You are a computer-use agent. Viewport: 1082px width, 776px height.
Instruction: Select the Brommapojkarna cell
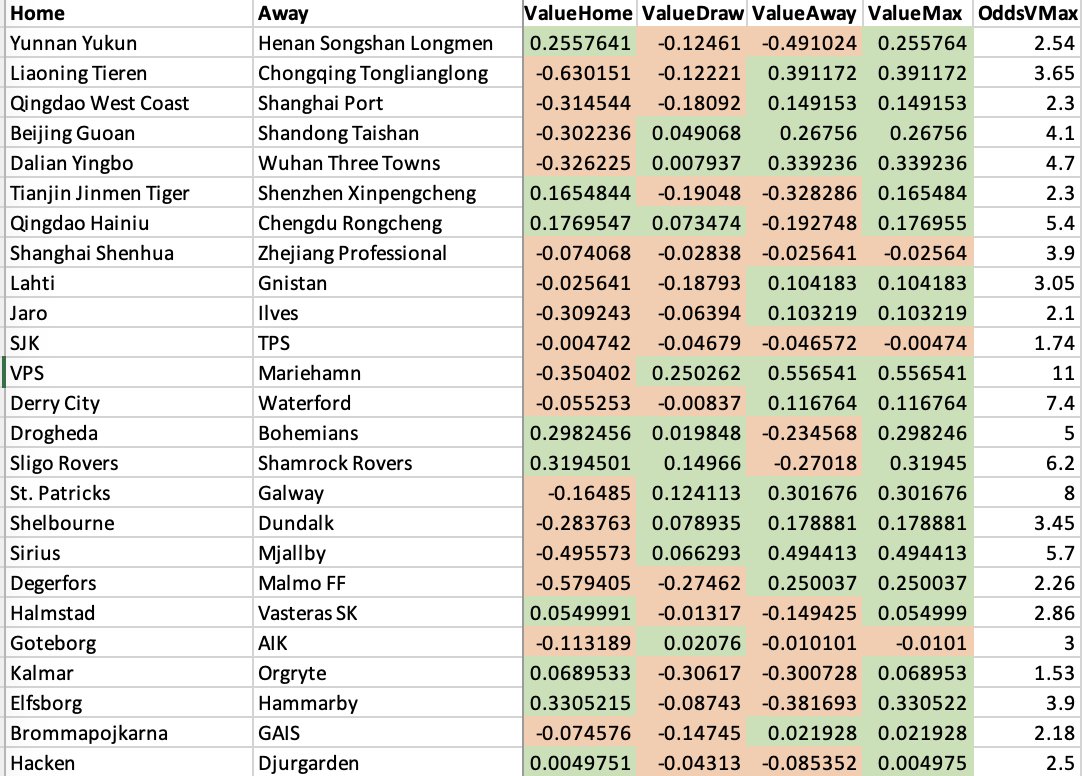129,733
